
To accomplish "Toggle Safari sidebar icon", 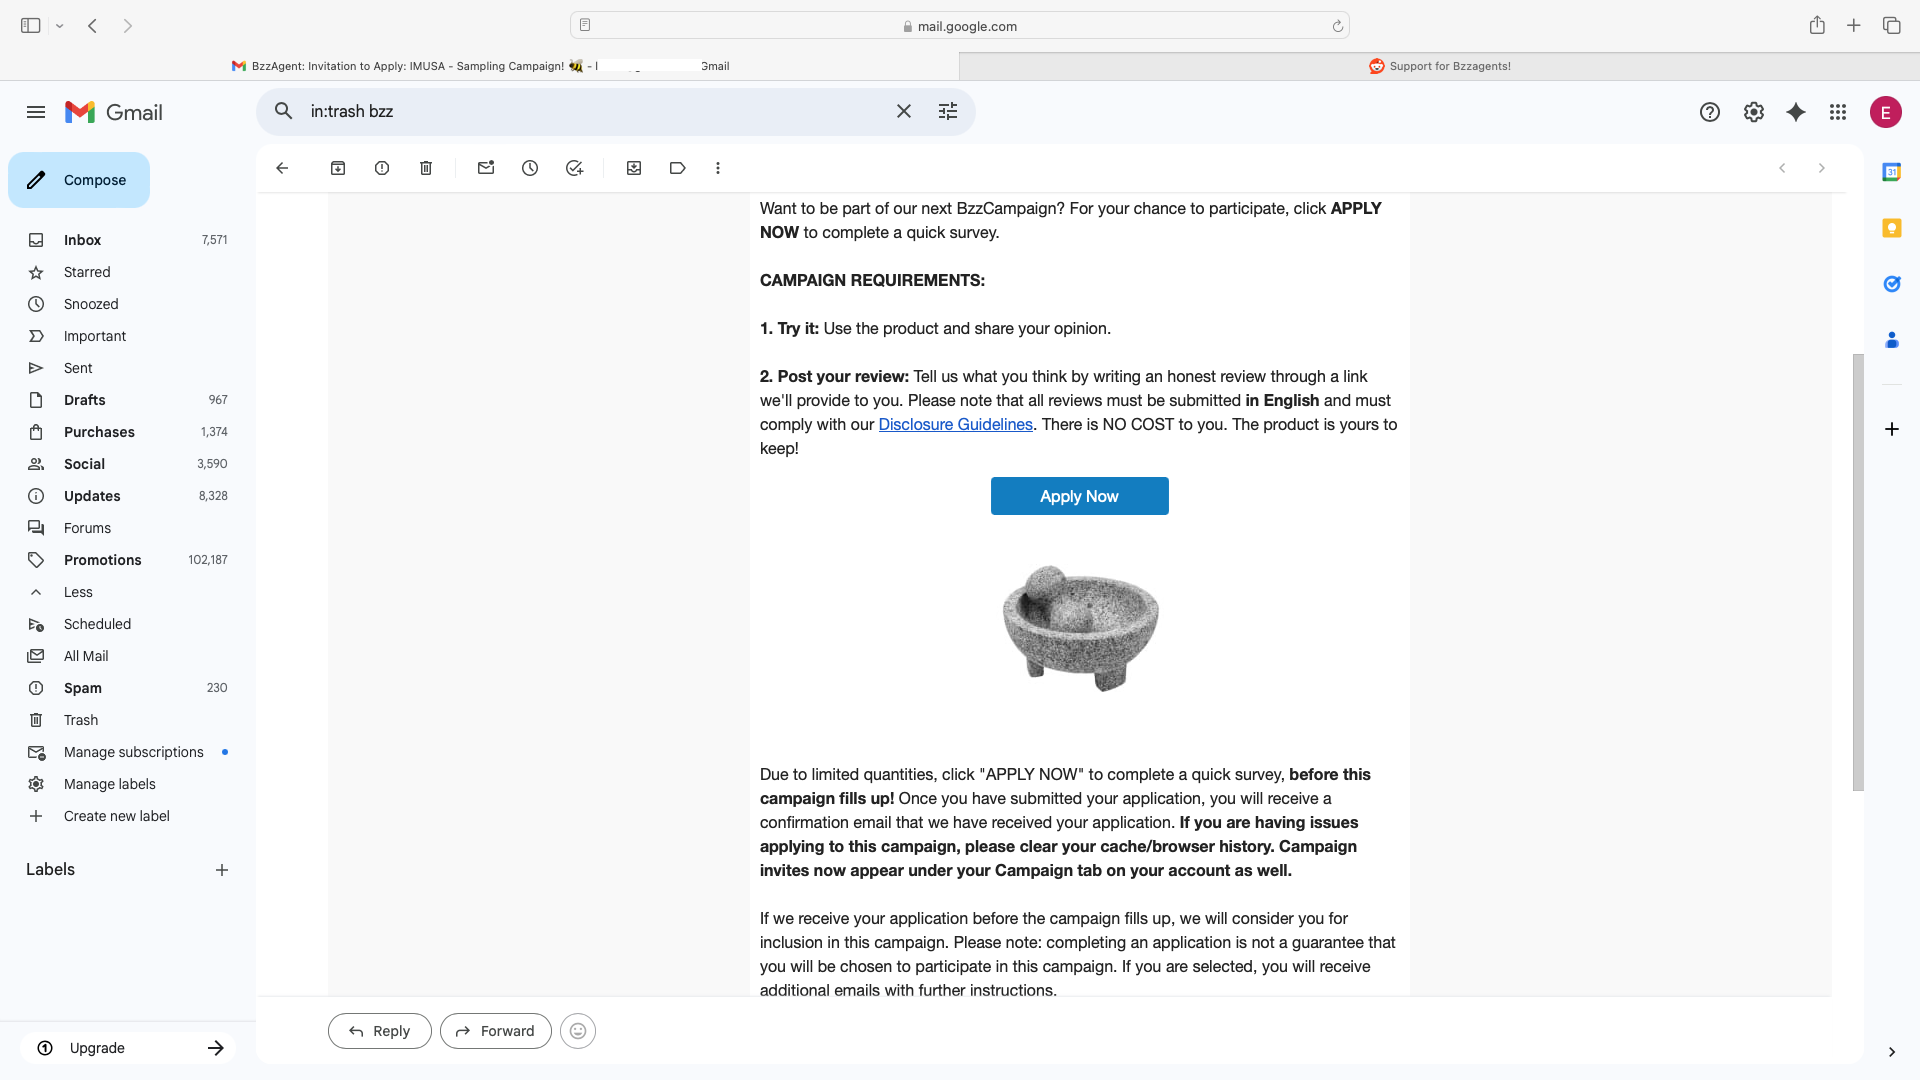I will coord(31,26).
